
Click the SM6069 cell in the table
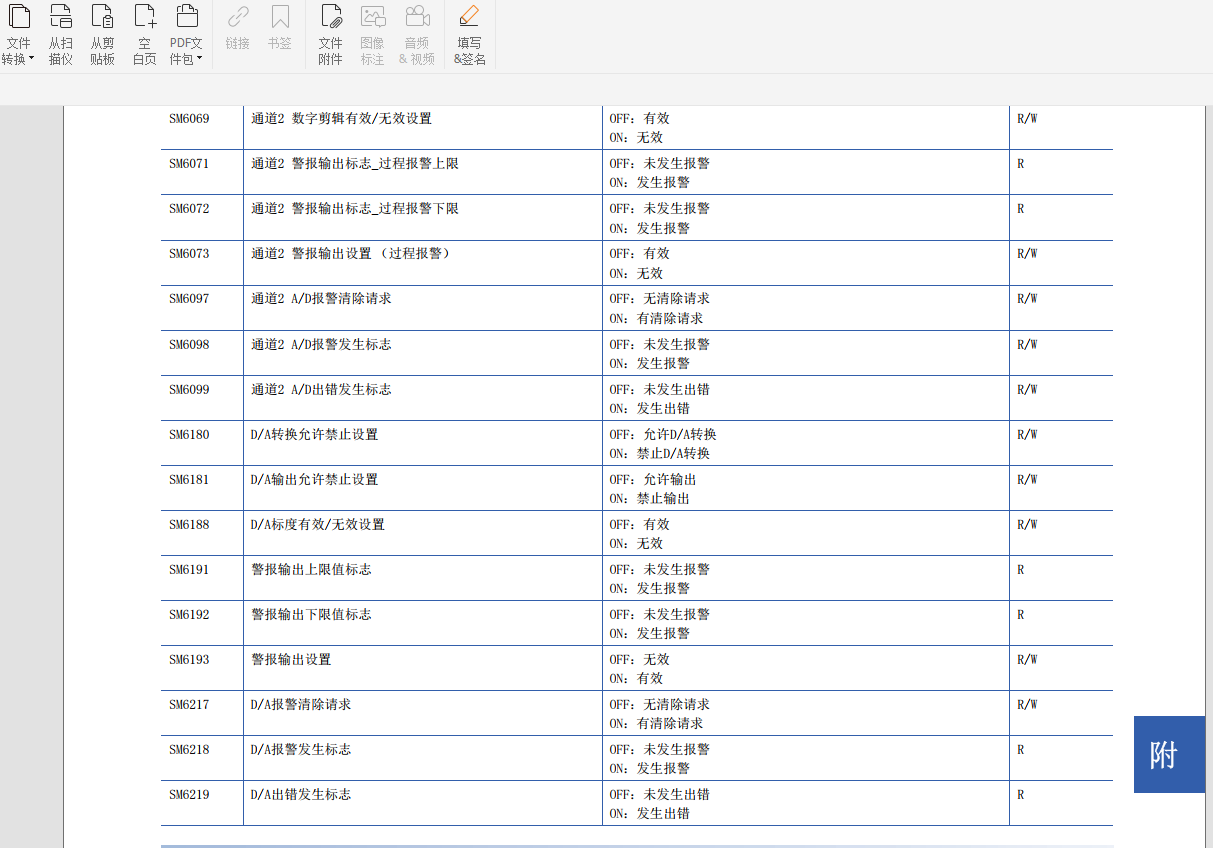tap(189, 119)
